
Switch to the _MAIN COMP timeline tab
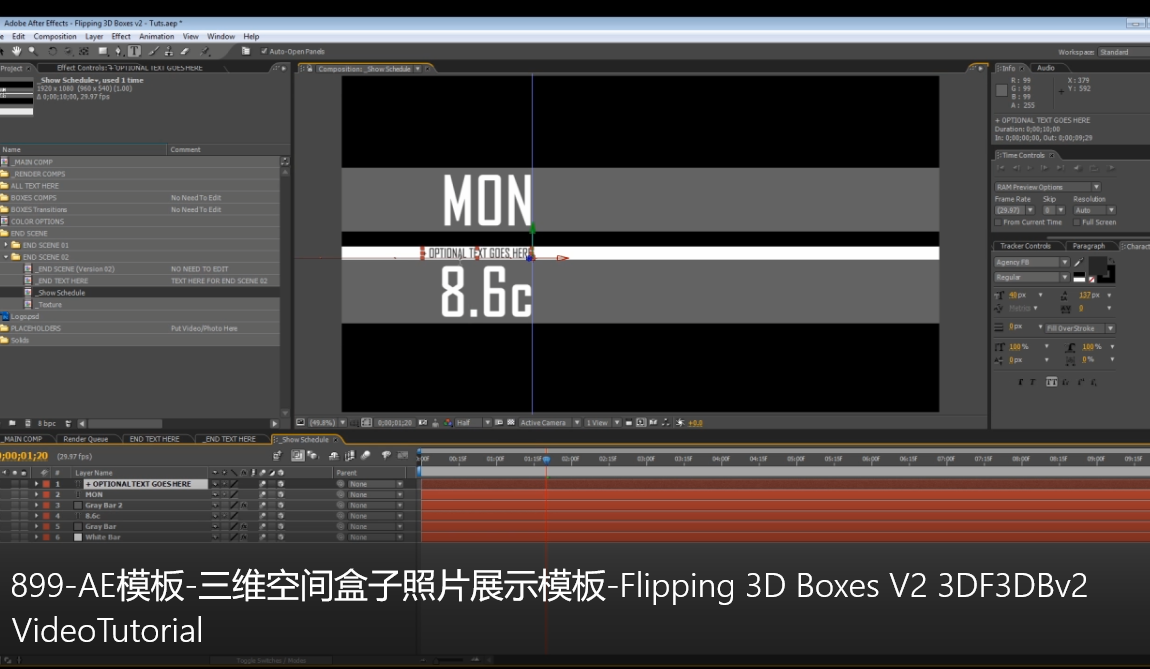tap(23, 439)
